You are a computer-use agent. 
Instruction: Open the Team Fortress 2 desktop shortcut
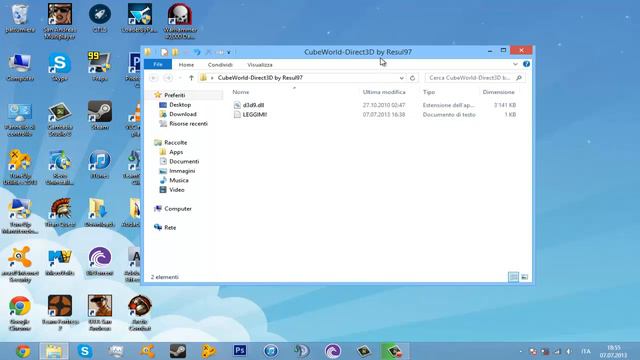[x=60, y=313]
